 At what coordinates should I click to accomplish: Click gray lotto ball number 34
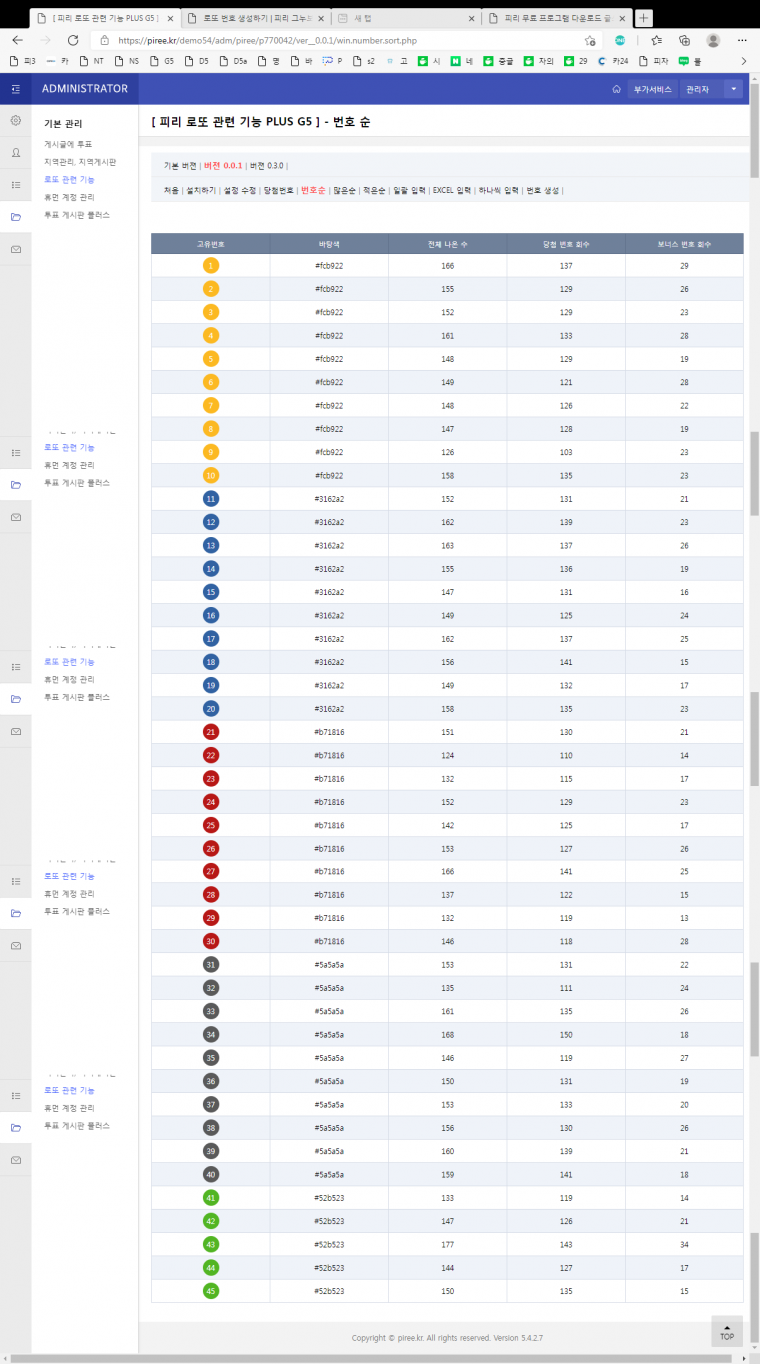(x=211, y=1034)
